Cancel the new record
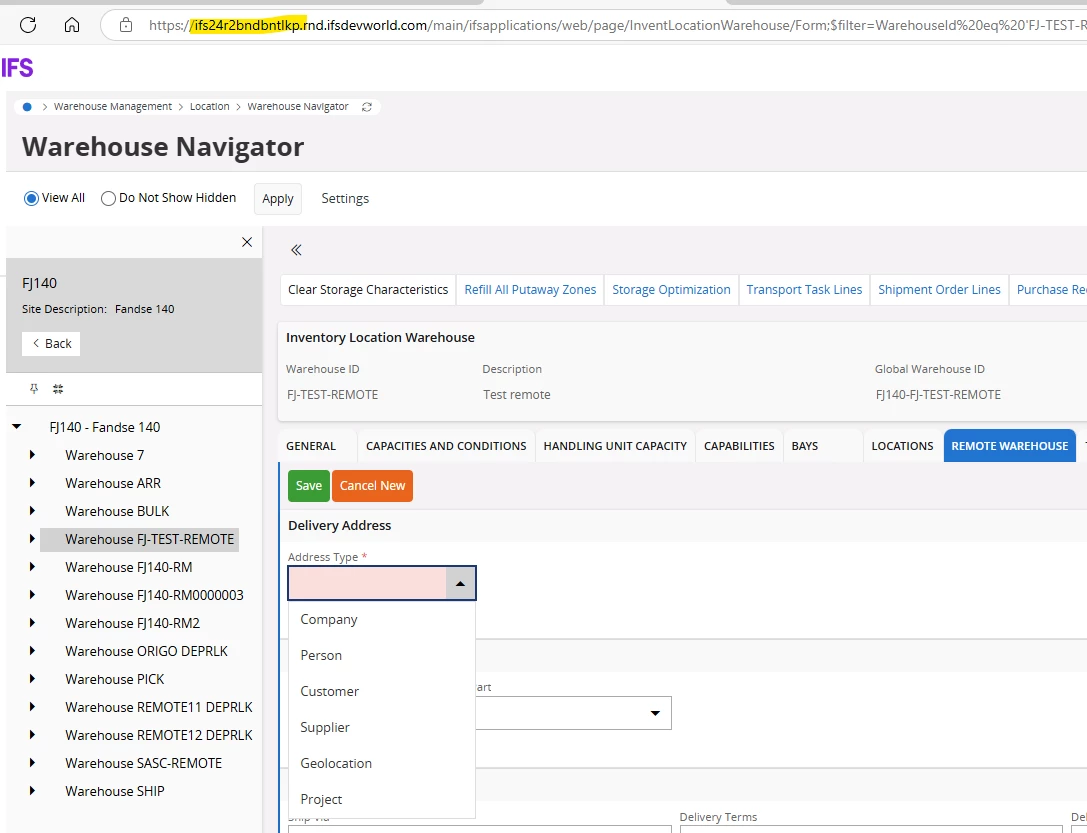Viewport: 1087px width, 833px height. click(372, 486)
